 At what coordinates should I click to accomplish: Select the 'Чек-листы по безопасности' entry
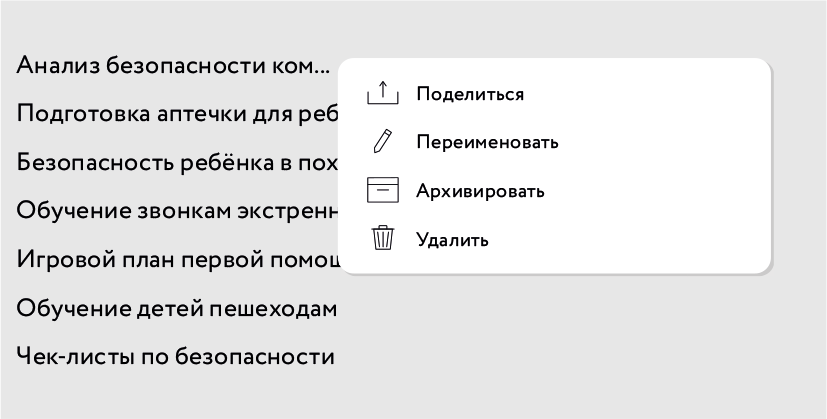pos(175,355)
